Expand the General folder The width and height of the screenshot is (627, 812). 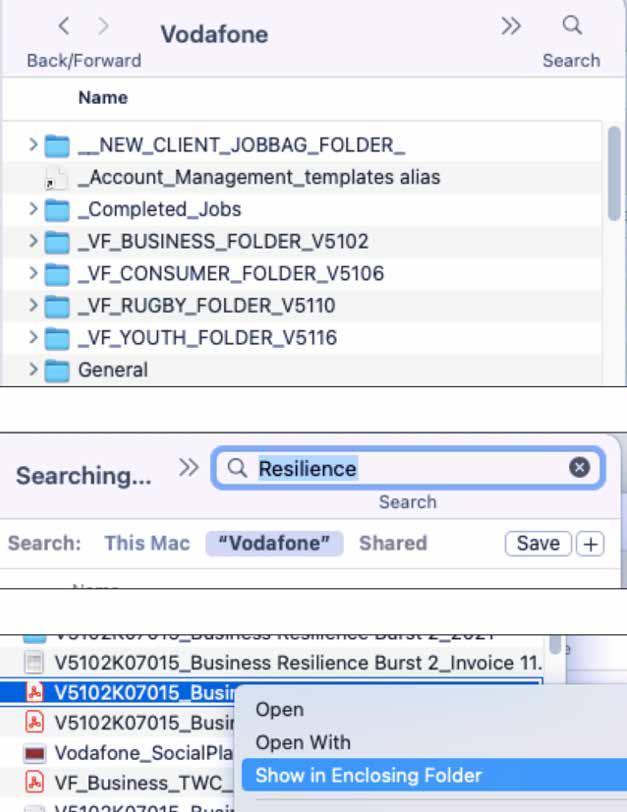(x=33, y=369)
